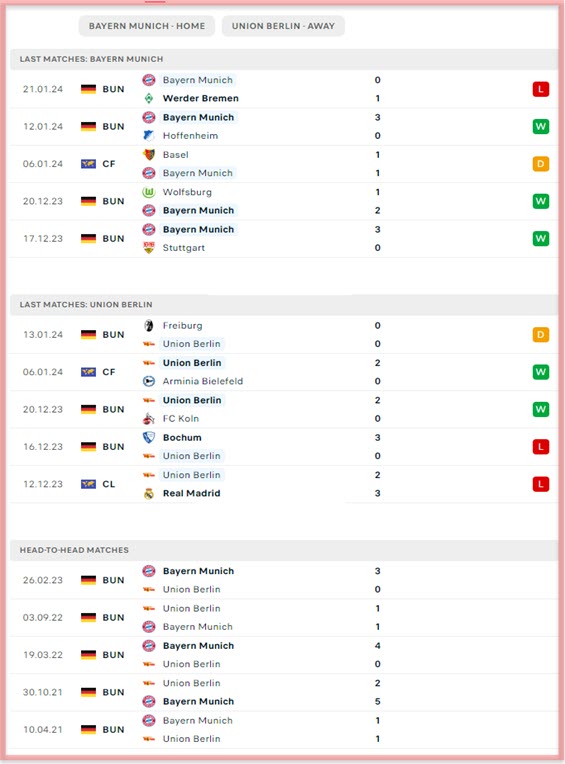565x764 pixels.
Task: Click the Real Madrid club crest
Action: pos(149,494)
